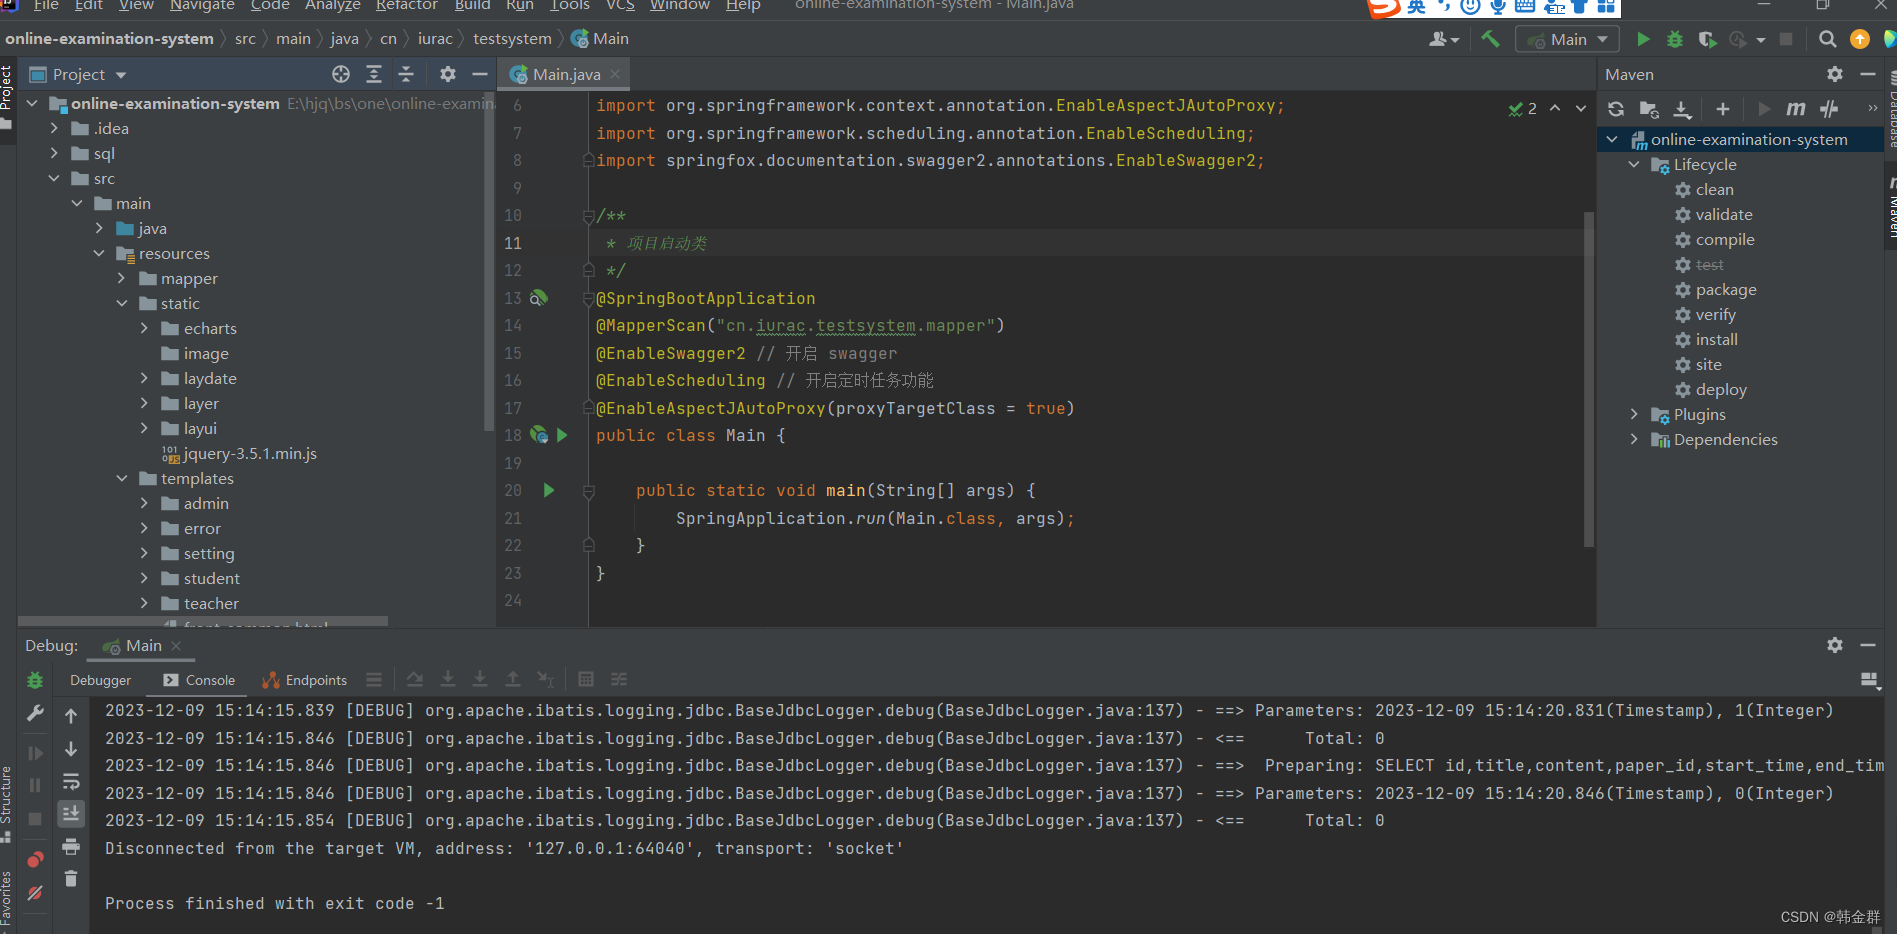Open Navigate menu

[x=202, y=5]
